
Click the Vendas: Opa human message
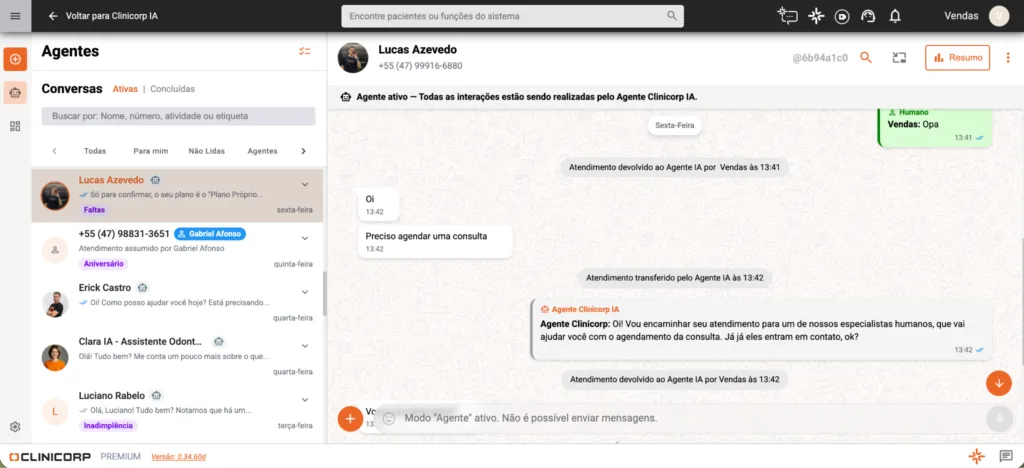click(x=935, y=127)
